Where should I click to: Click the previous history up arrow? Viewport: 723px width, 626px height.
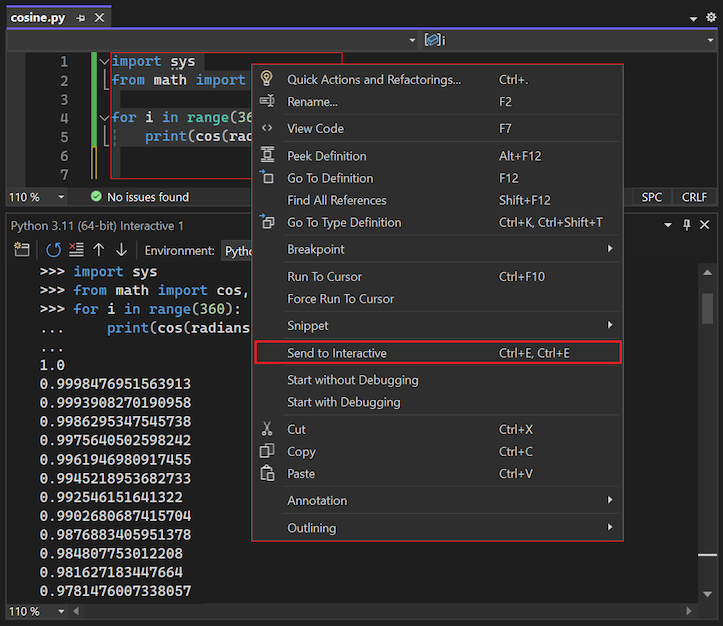(x=99, y=250)
